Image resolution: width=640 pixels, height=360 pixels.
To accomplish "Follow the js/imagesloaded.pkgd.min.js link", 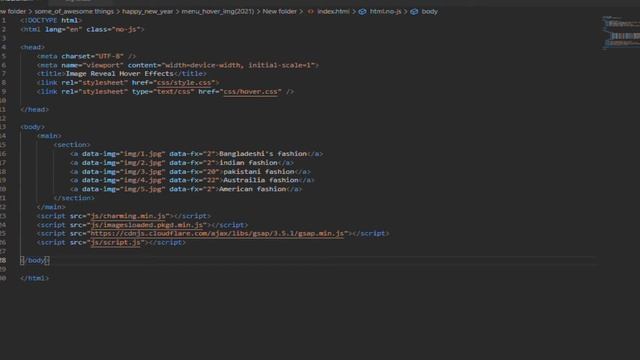I will pos(147,225).
